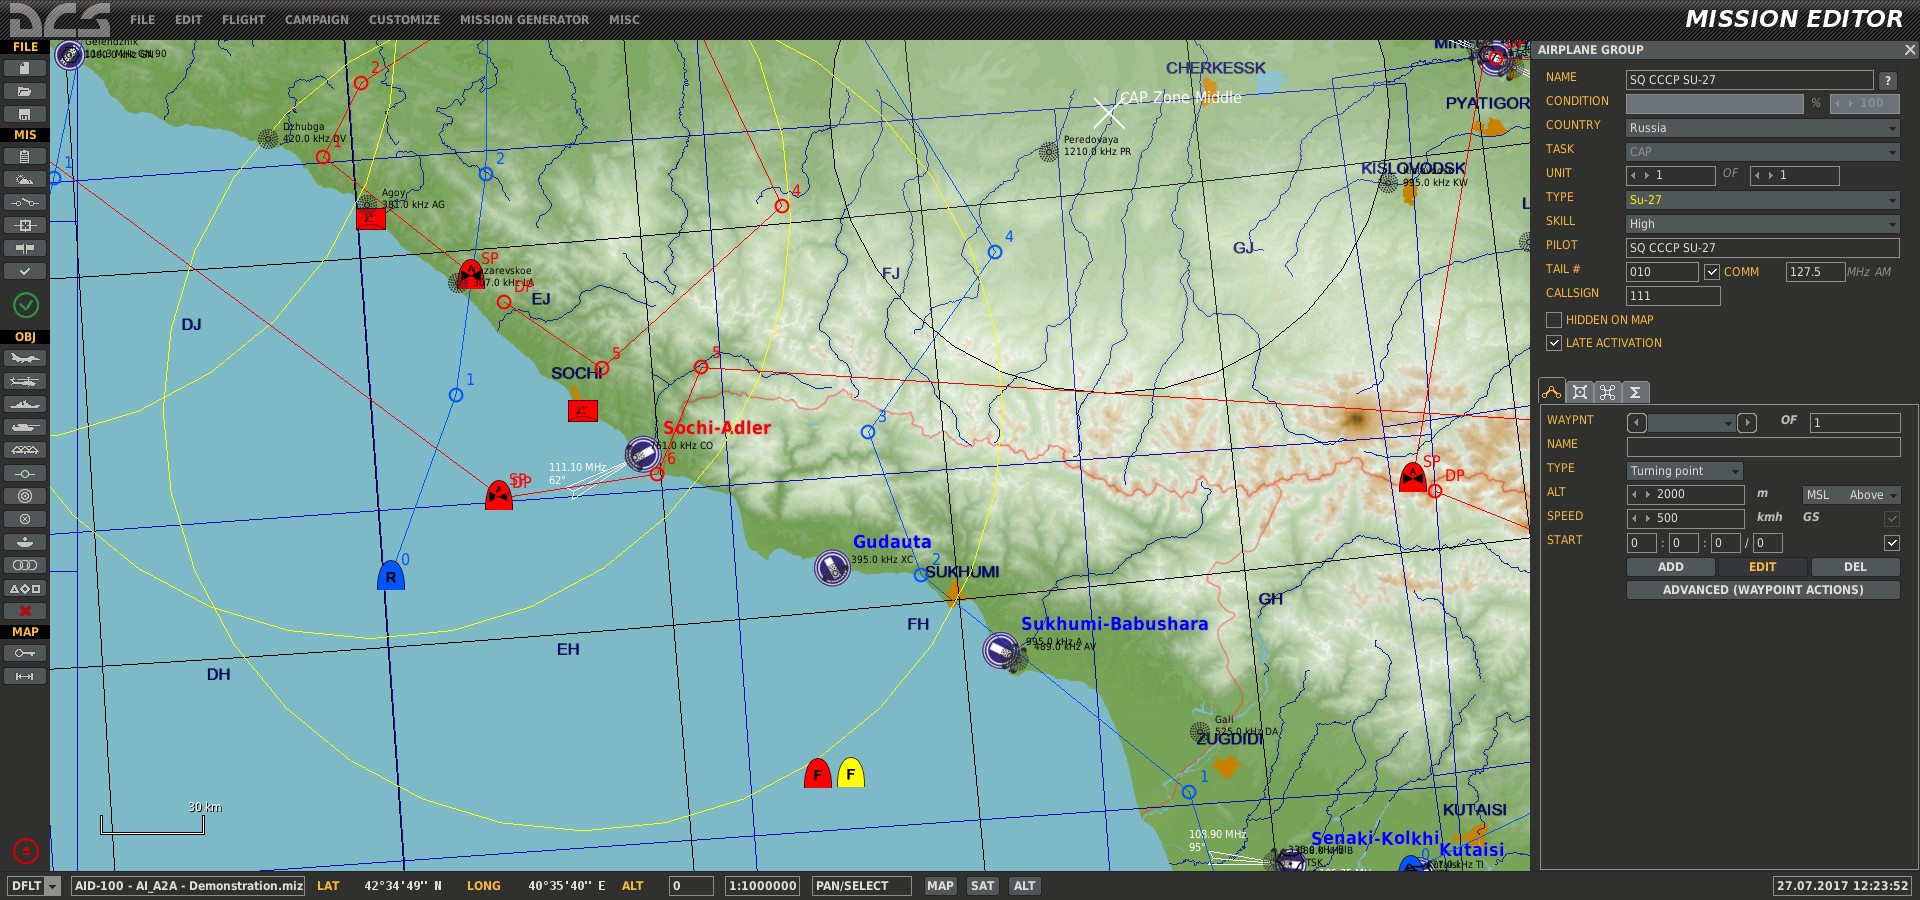This screenshot has width=1920, height=900.
Task: Open the Mission Generator menu
Action: tap(524, 20)
